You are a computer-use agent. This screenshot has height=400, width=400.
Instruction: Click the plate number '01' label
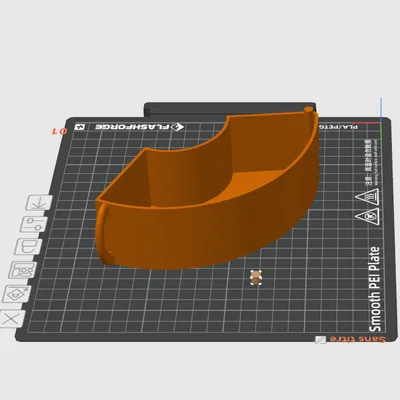click(59, 131)
